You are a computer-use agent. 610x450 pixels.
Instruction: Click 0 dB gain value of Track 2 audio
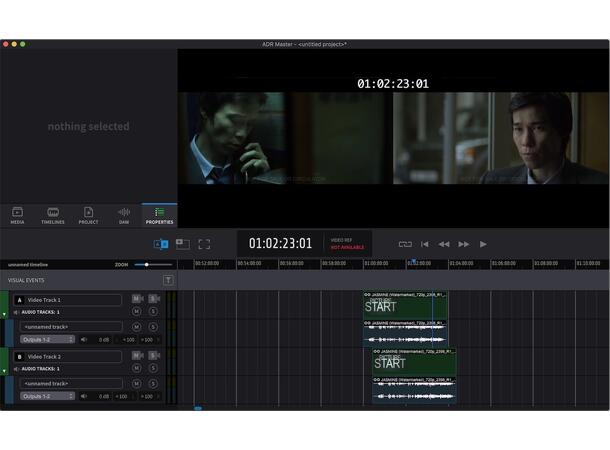click(x=103, y=397)
